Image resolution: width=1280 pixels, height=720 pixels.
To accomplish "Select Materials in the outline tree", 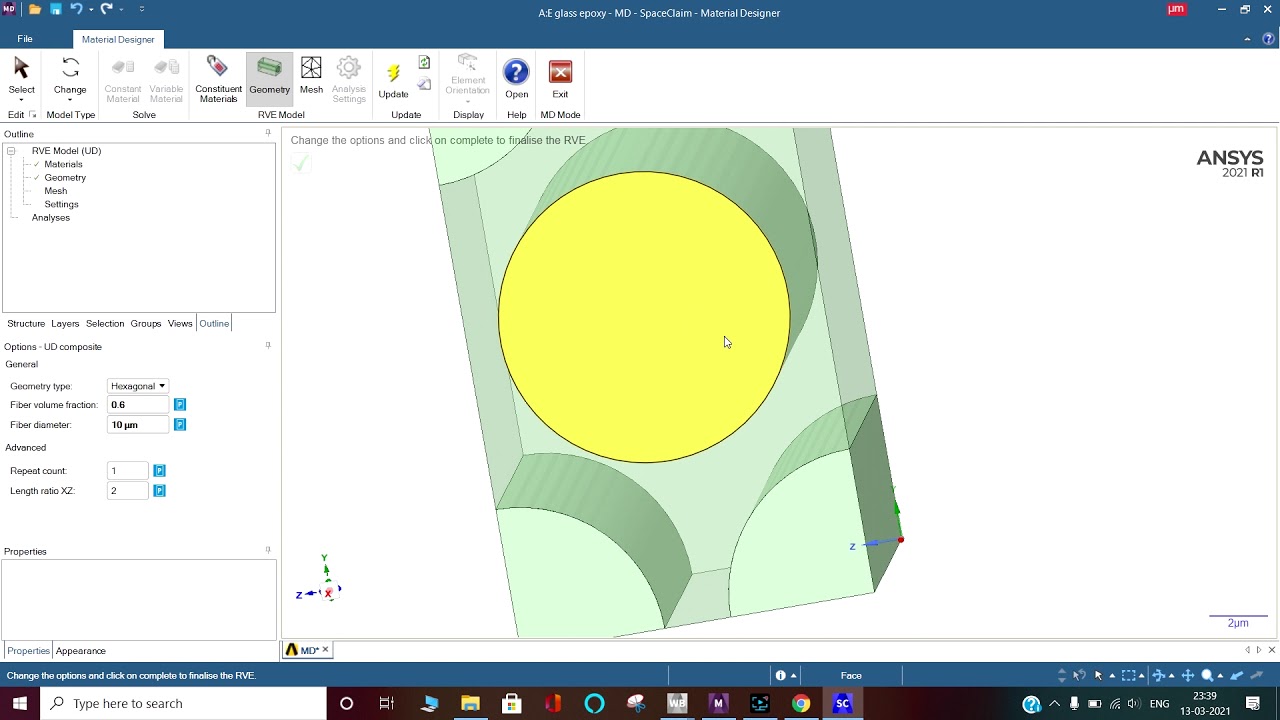I will [63, 164].
